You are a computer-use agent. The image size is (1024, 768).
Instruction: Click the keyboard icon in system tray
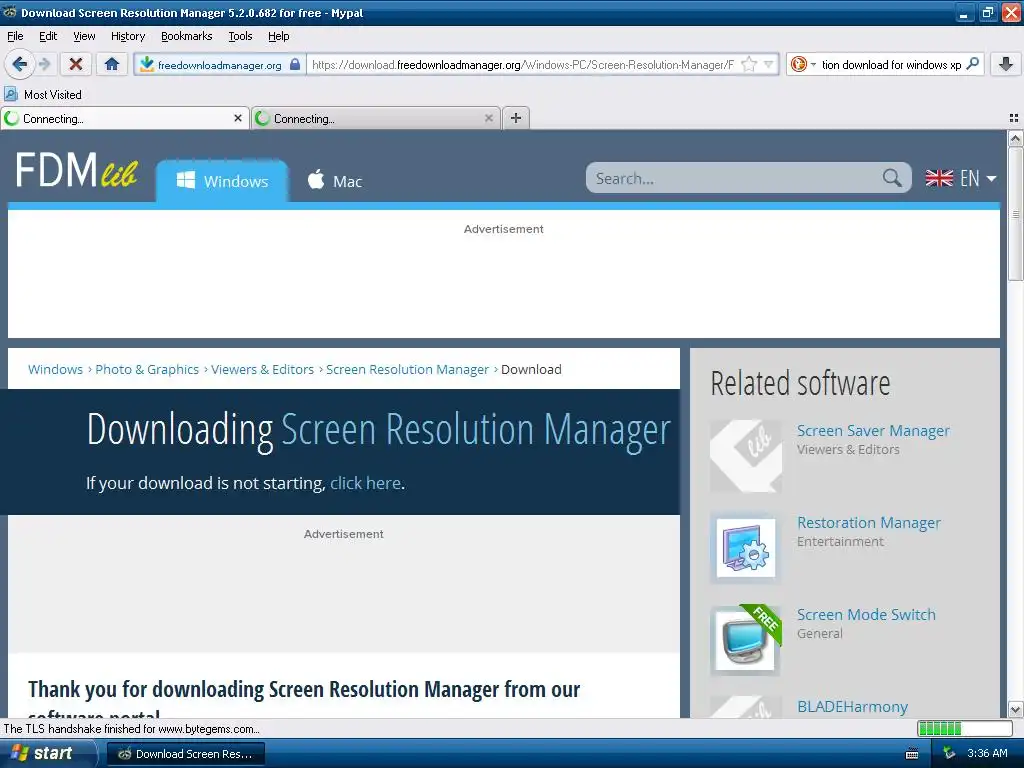[x=912, y=754]
